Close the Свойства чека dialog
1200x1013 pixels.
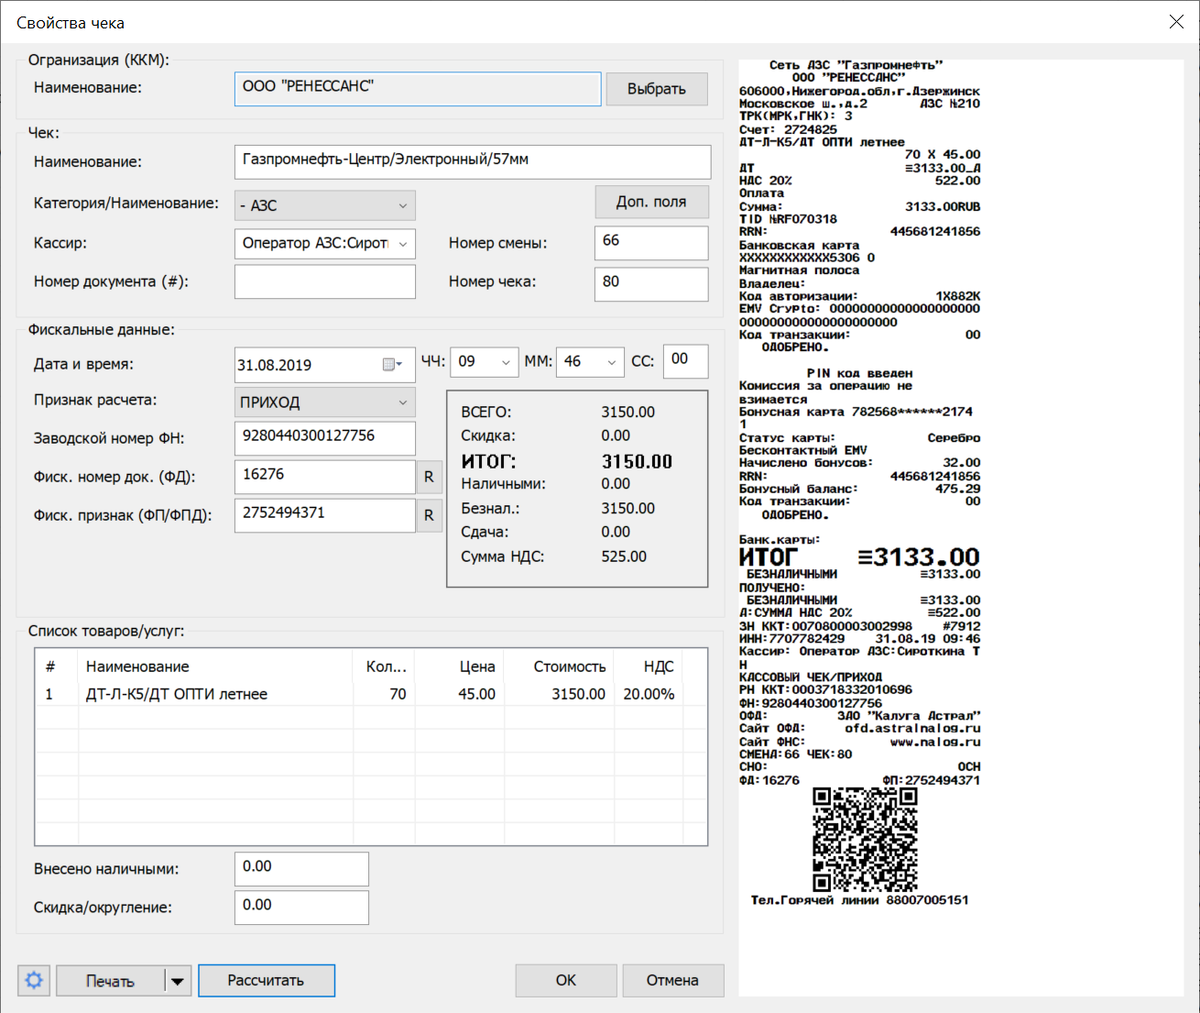click(x=1176, y=22)
